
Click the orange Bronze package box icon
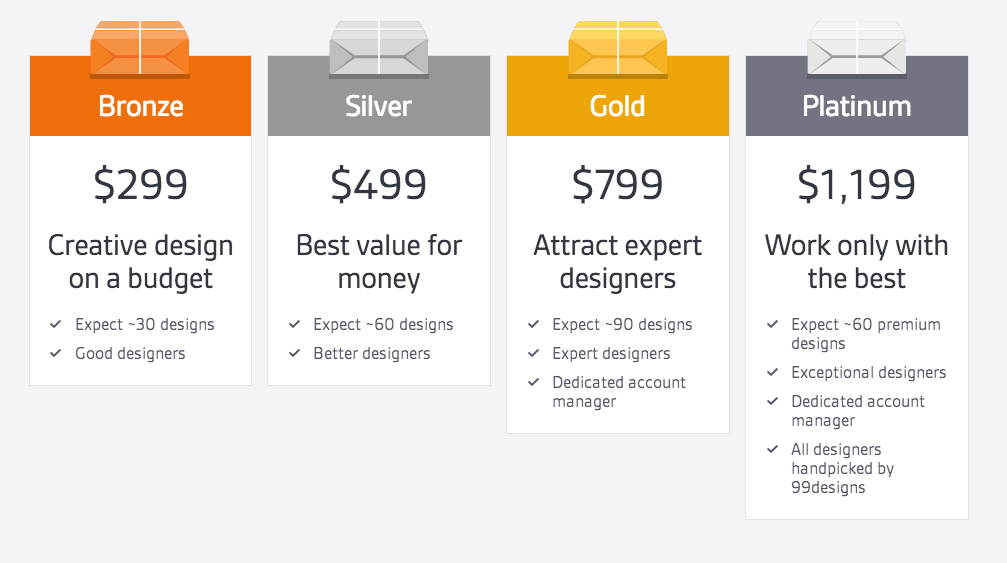pyautogui.click(x=140, y=49)
